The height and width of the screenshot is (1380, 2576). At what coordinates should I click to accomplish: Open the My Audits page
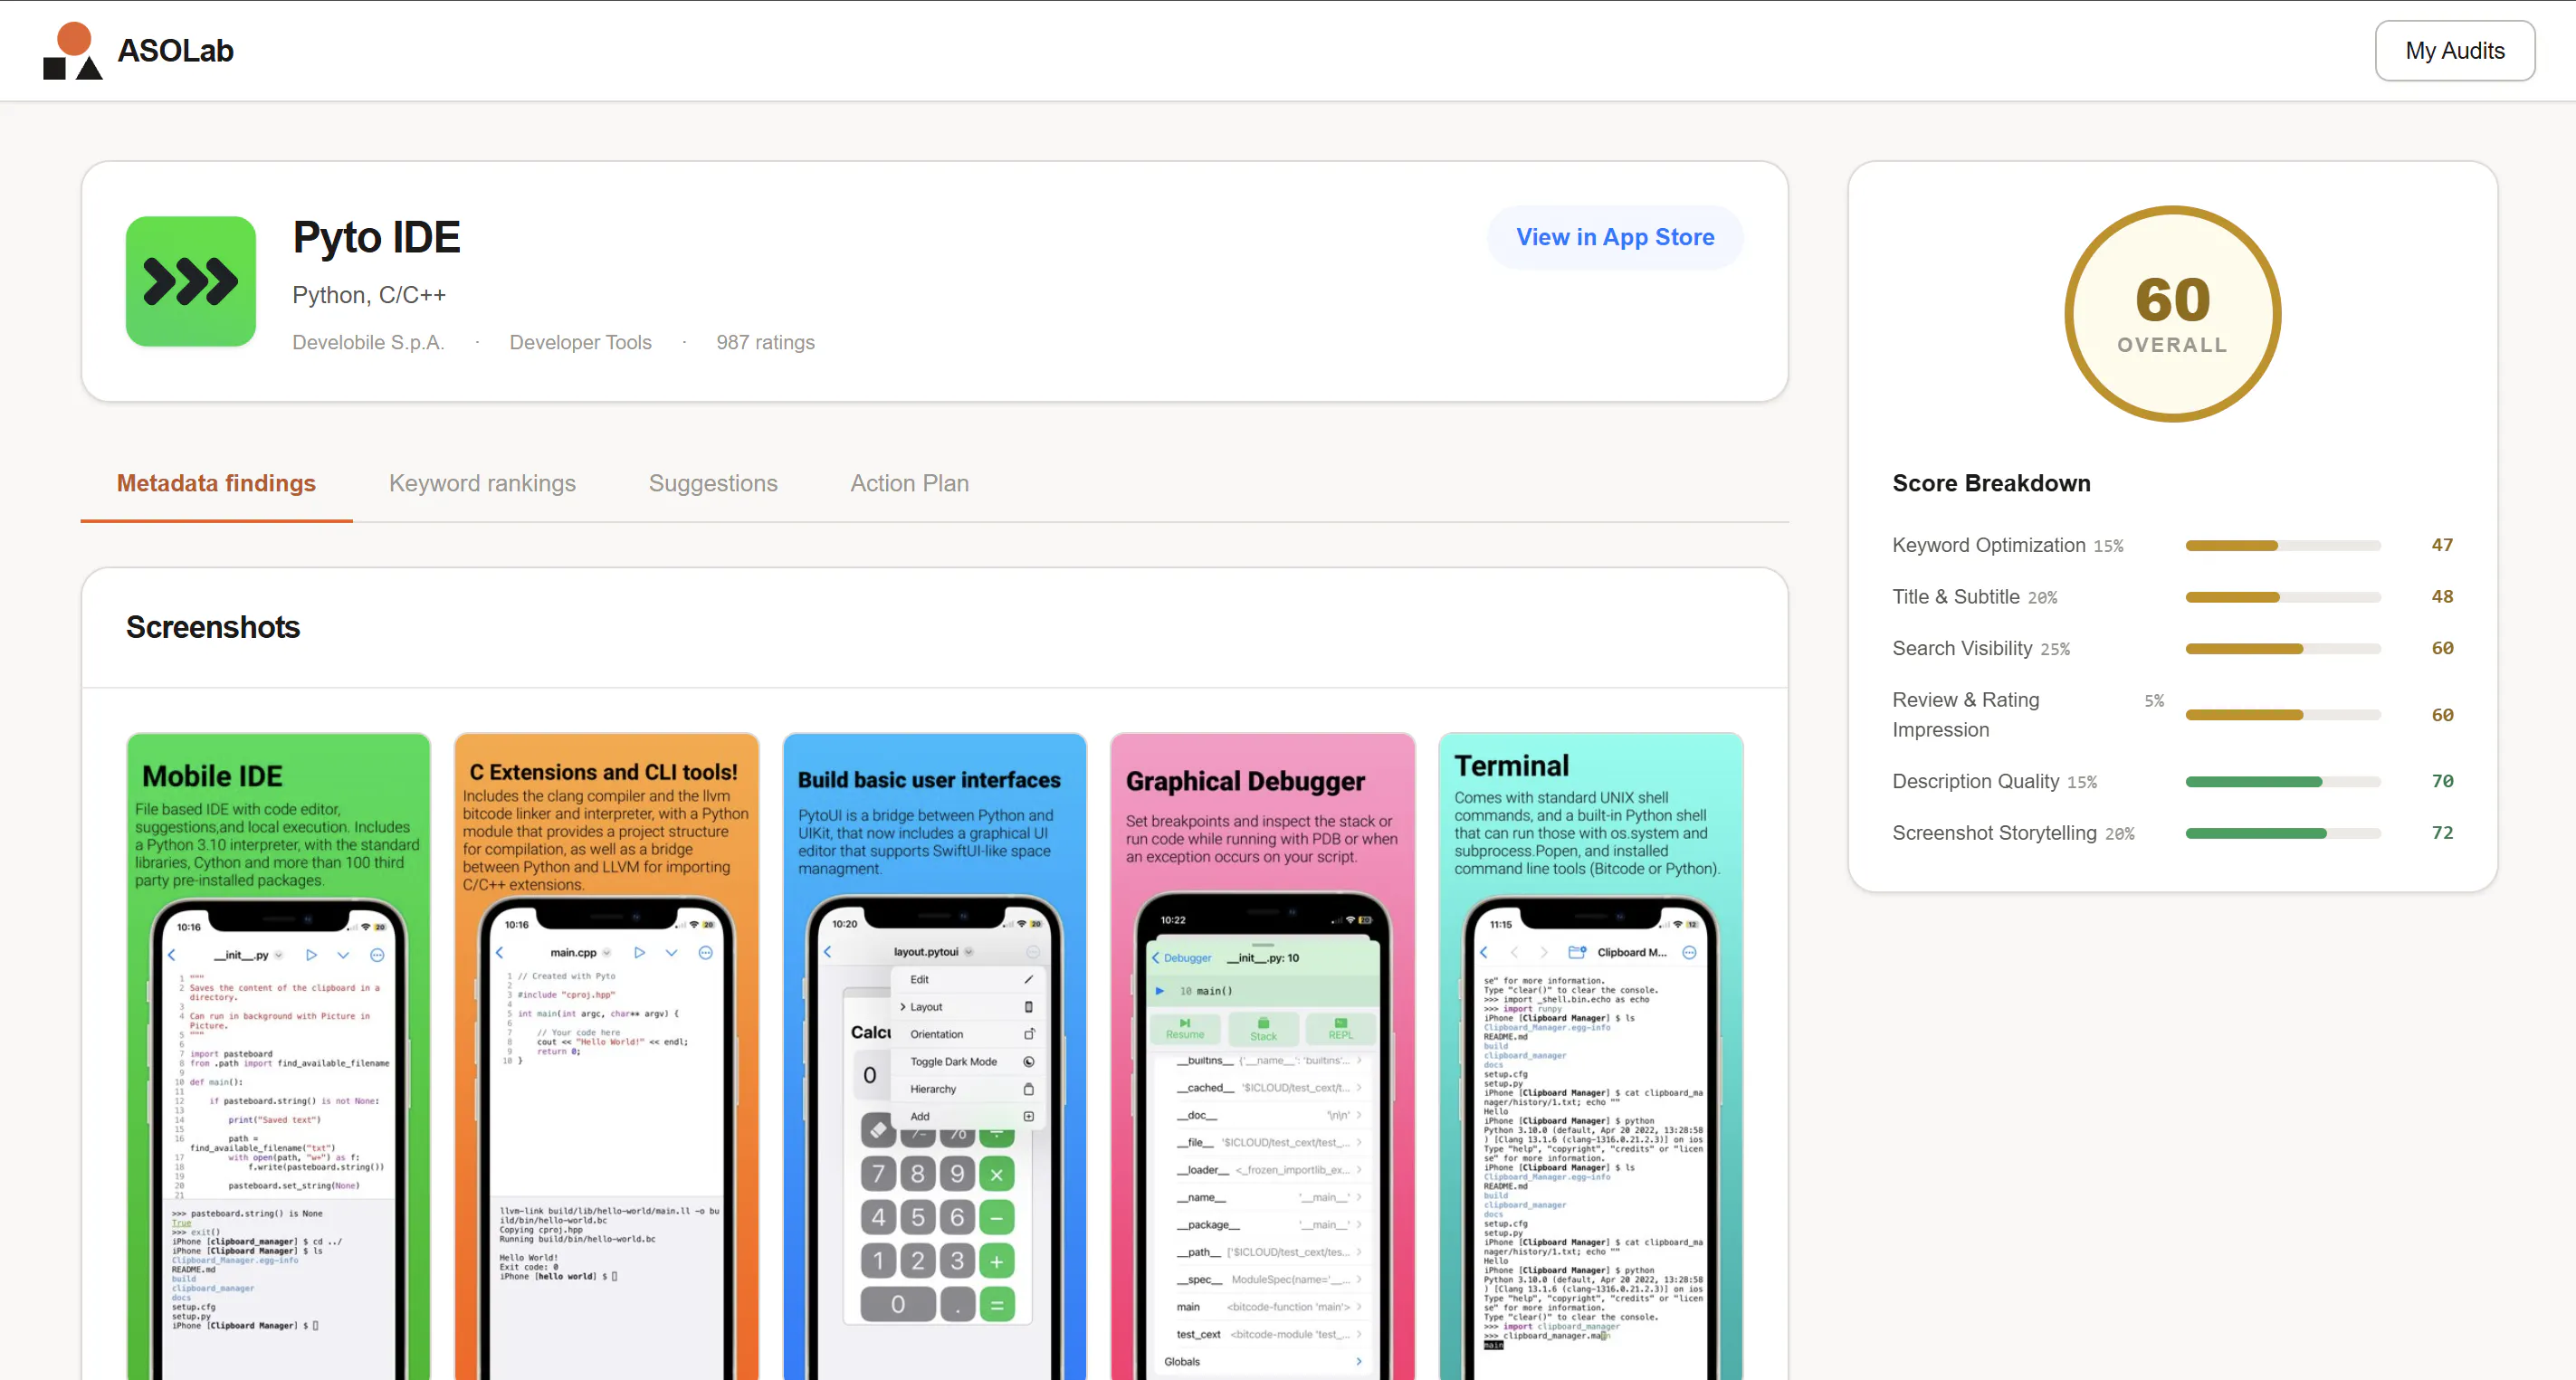coord(2454,51)
